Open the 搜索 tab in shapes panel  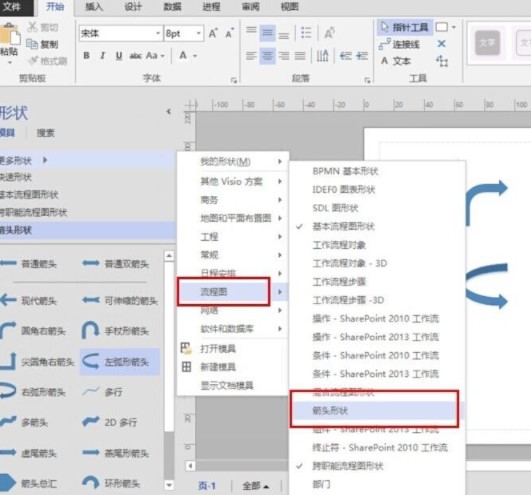point(45,133)
